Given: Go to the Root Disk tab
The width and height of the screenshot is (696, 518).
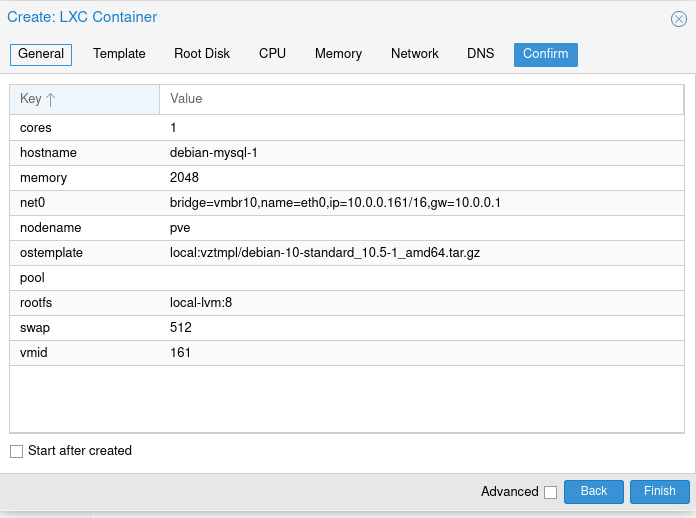Looking at the screenshot, I should click(x=202, y=54).
